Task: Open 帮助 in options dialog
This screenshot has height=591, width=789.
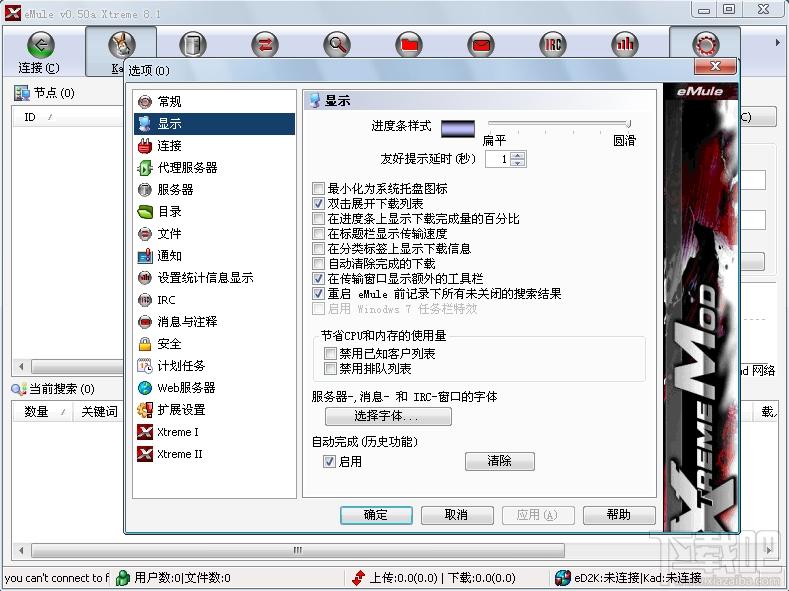Action: 619,515
